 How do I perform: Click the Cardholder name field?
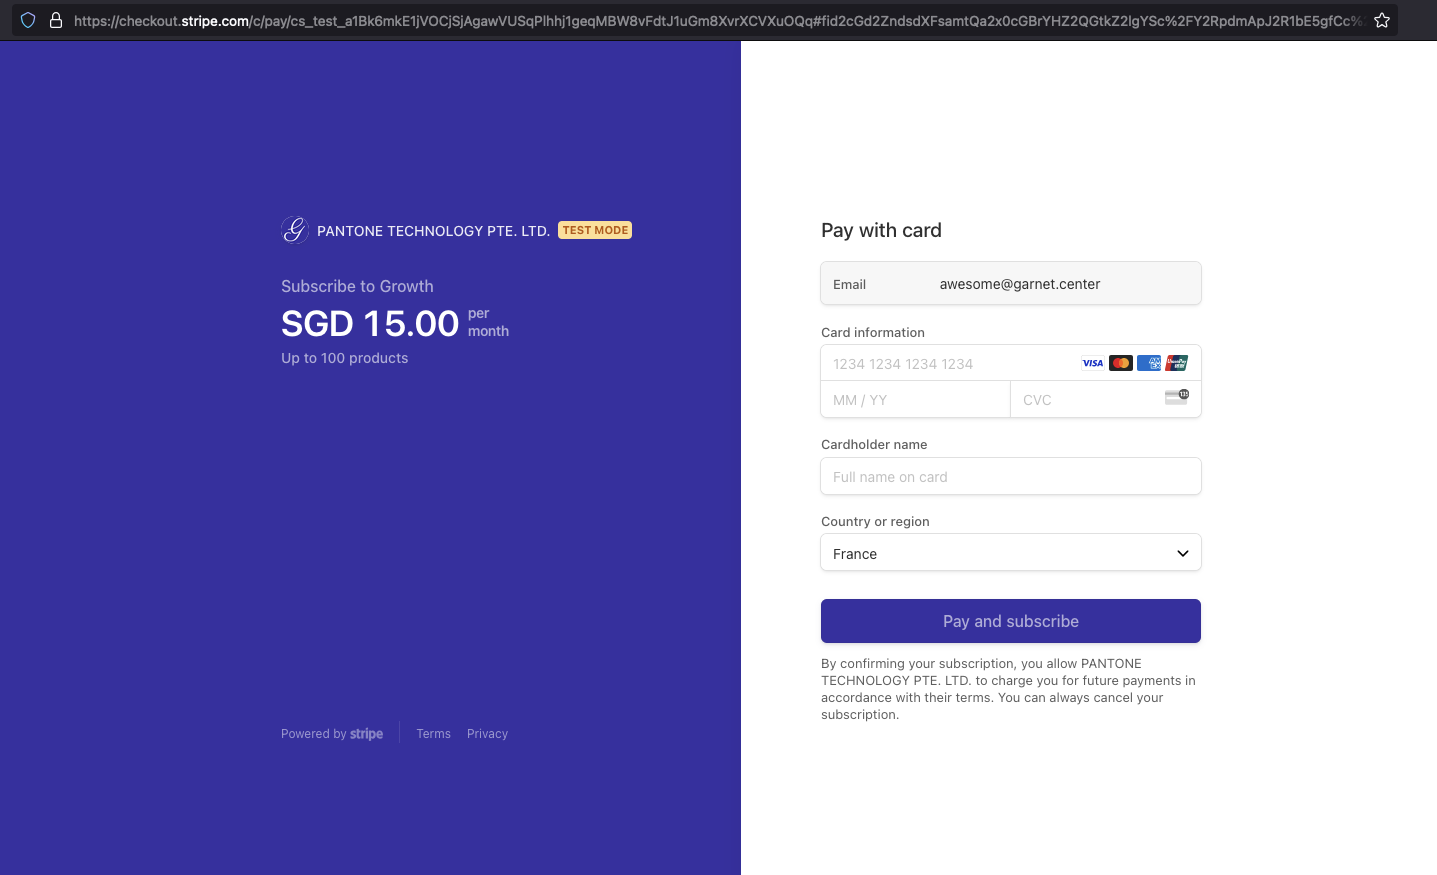click(1010, 476)
